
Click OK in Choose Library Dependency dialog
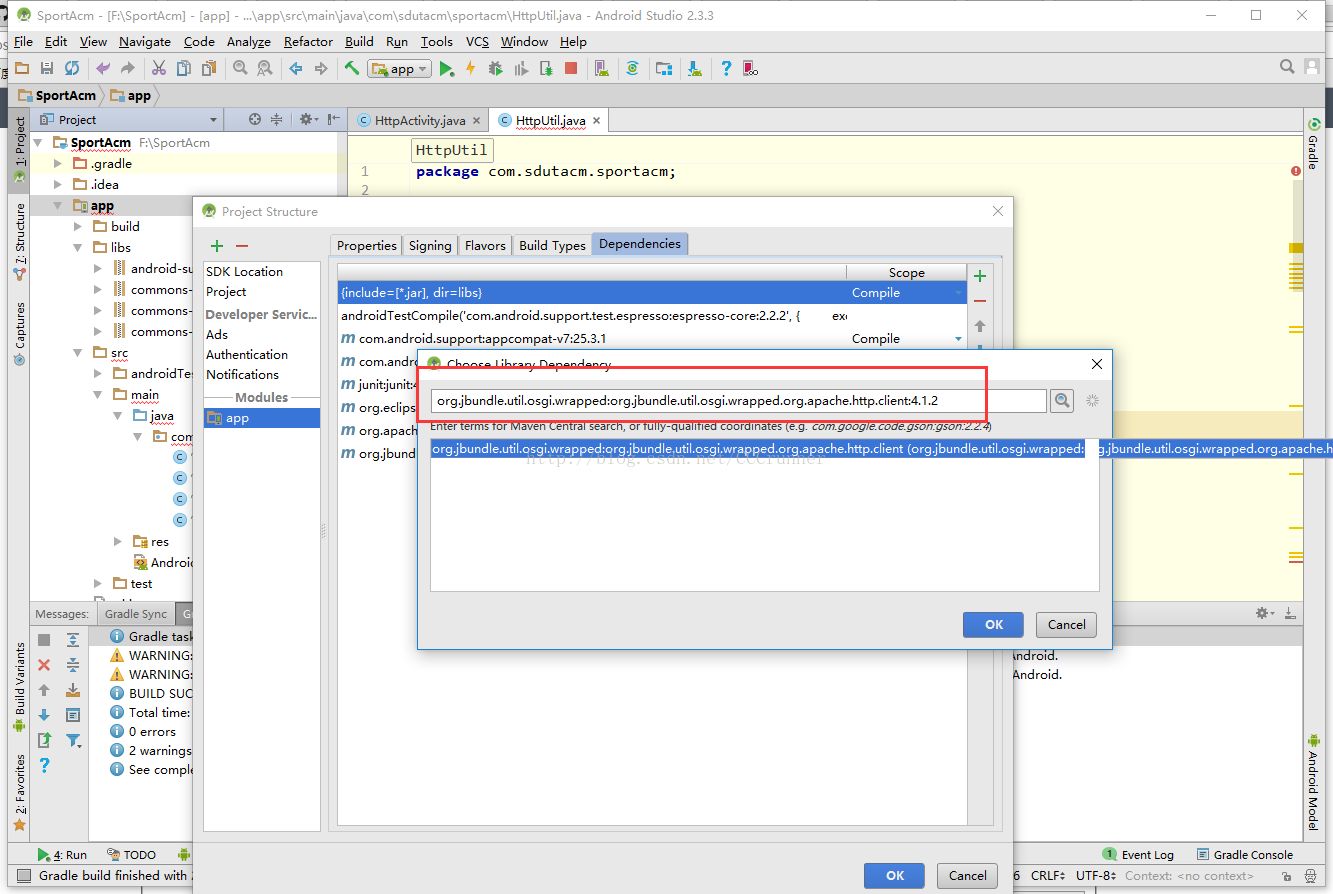(993, 624)
